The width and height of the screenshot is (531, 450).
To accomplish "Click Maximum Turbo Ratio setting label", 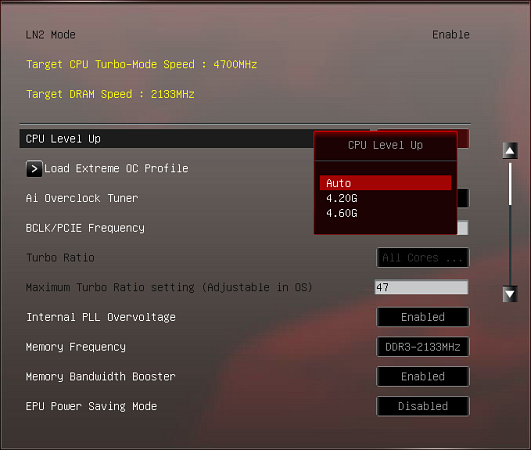I will 169,287.
